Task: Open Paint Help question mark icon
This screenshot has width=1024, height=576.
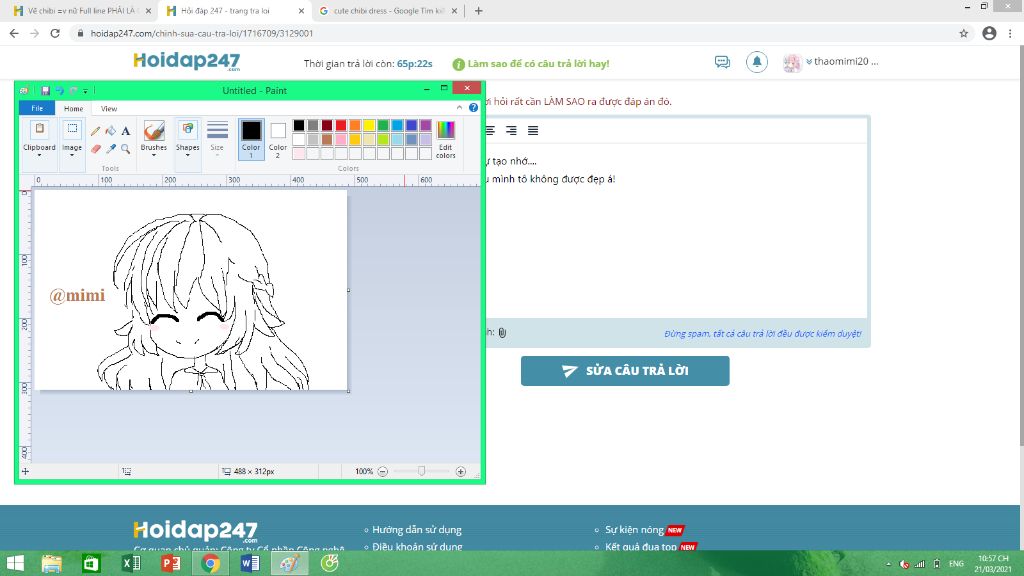Action: (x=473, y=108)
